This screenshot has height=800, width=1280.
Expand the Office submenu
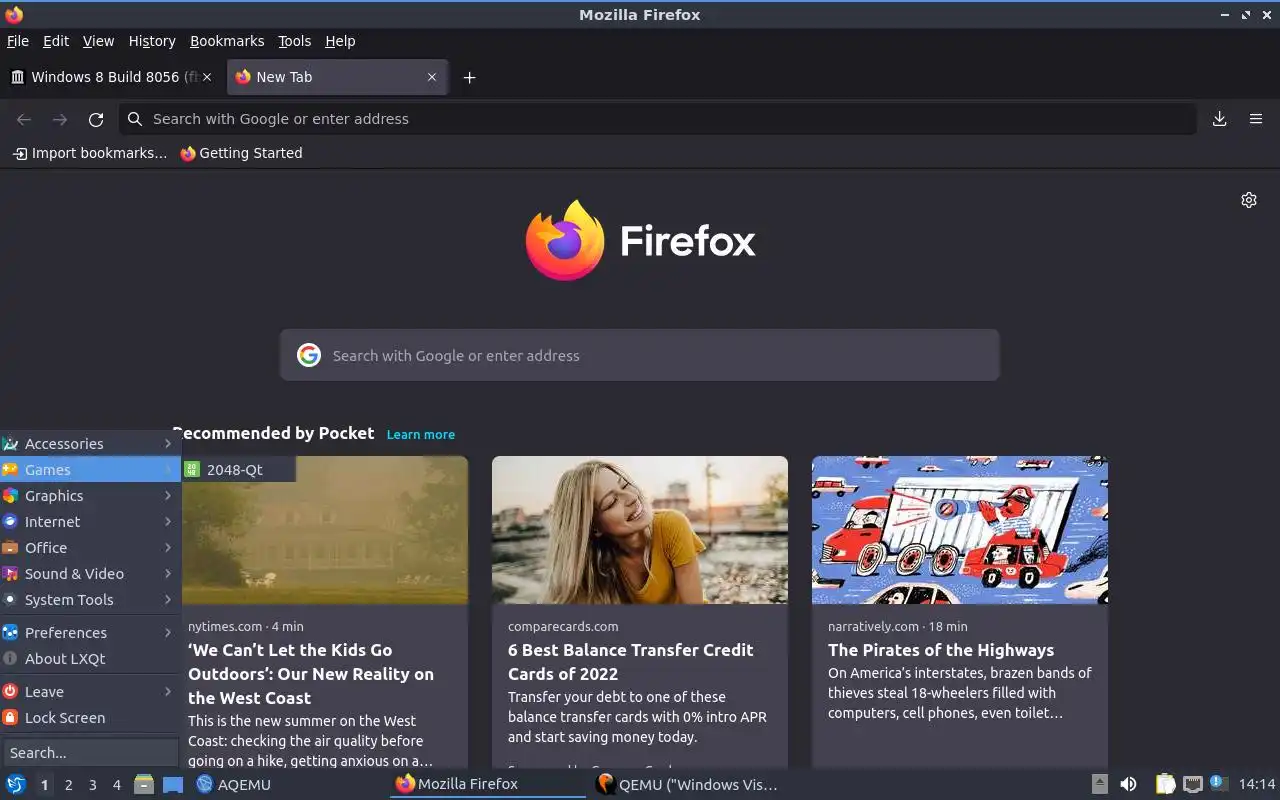click(90, 548)
